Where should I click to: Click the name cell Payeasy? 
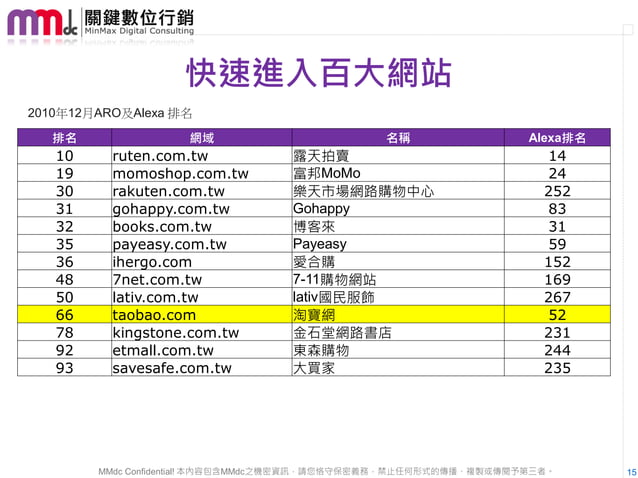click(x=398, y=244)
